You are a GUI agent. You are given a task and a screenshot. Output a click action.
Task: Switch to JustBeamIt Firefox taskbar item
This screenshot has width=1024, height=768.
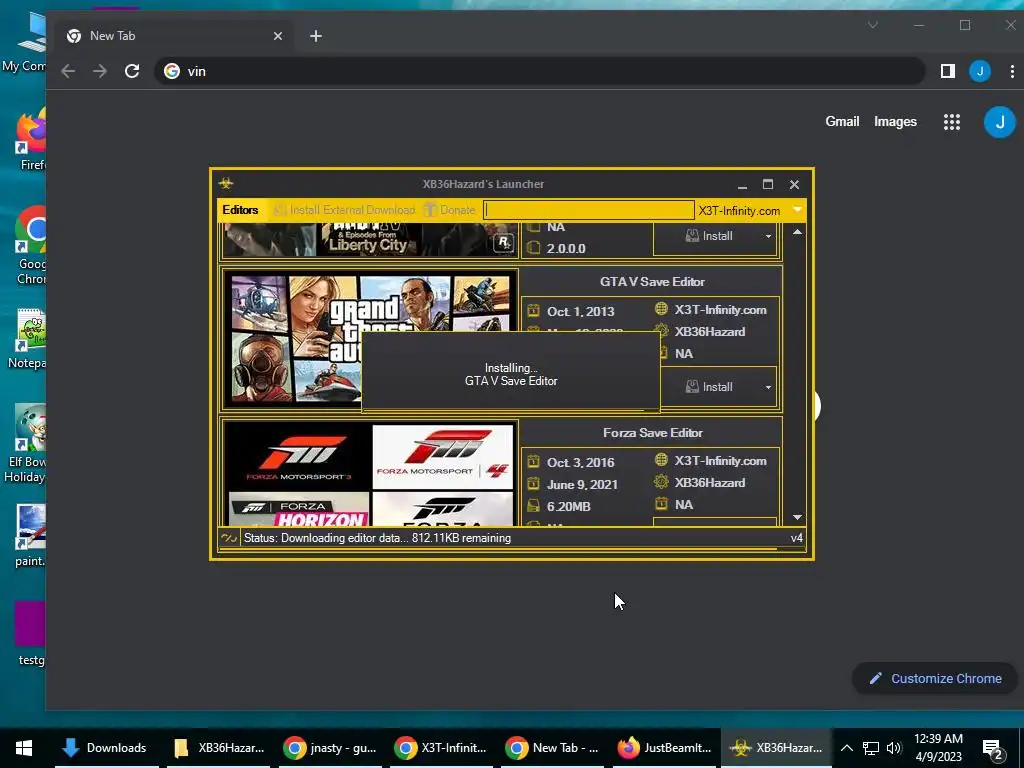[664, 748]
